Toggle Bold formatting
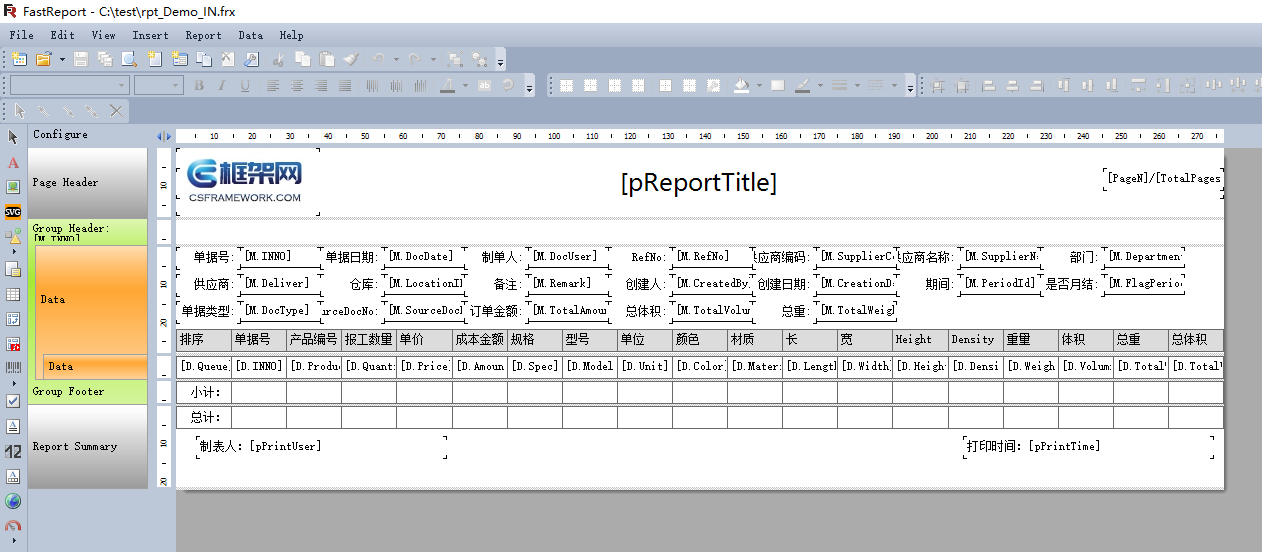 [199, 85]
